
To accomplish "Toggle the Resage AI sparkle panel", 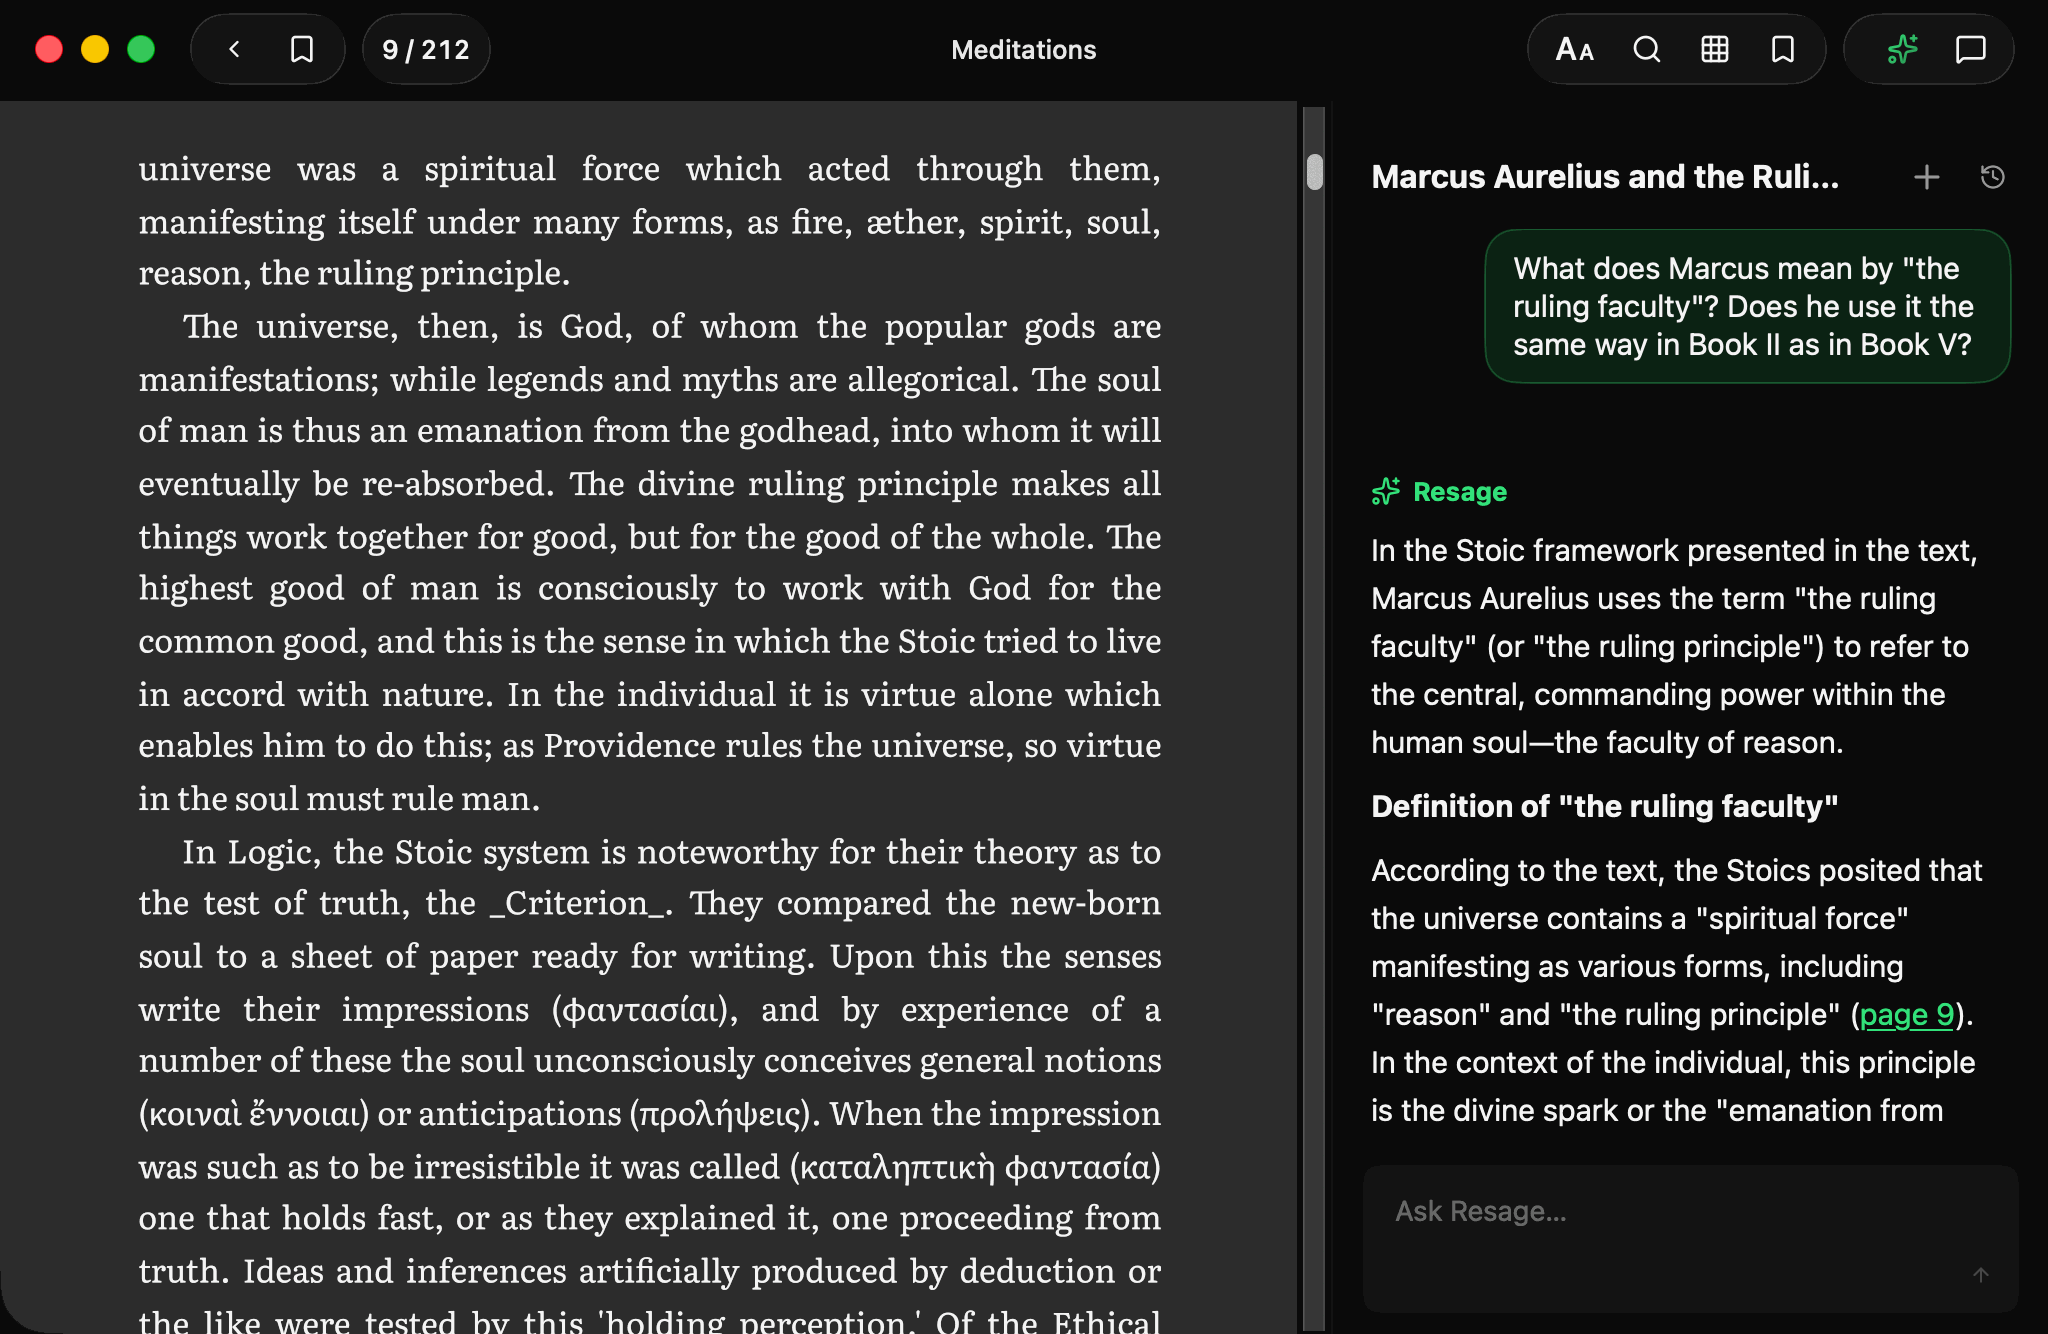I will (1902, 49).
